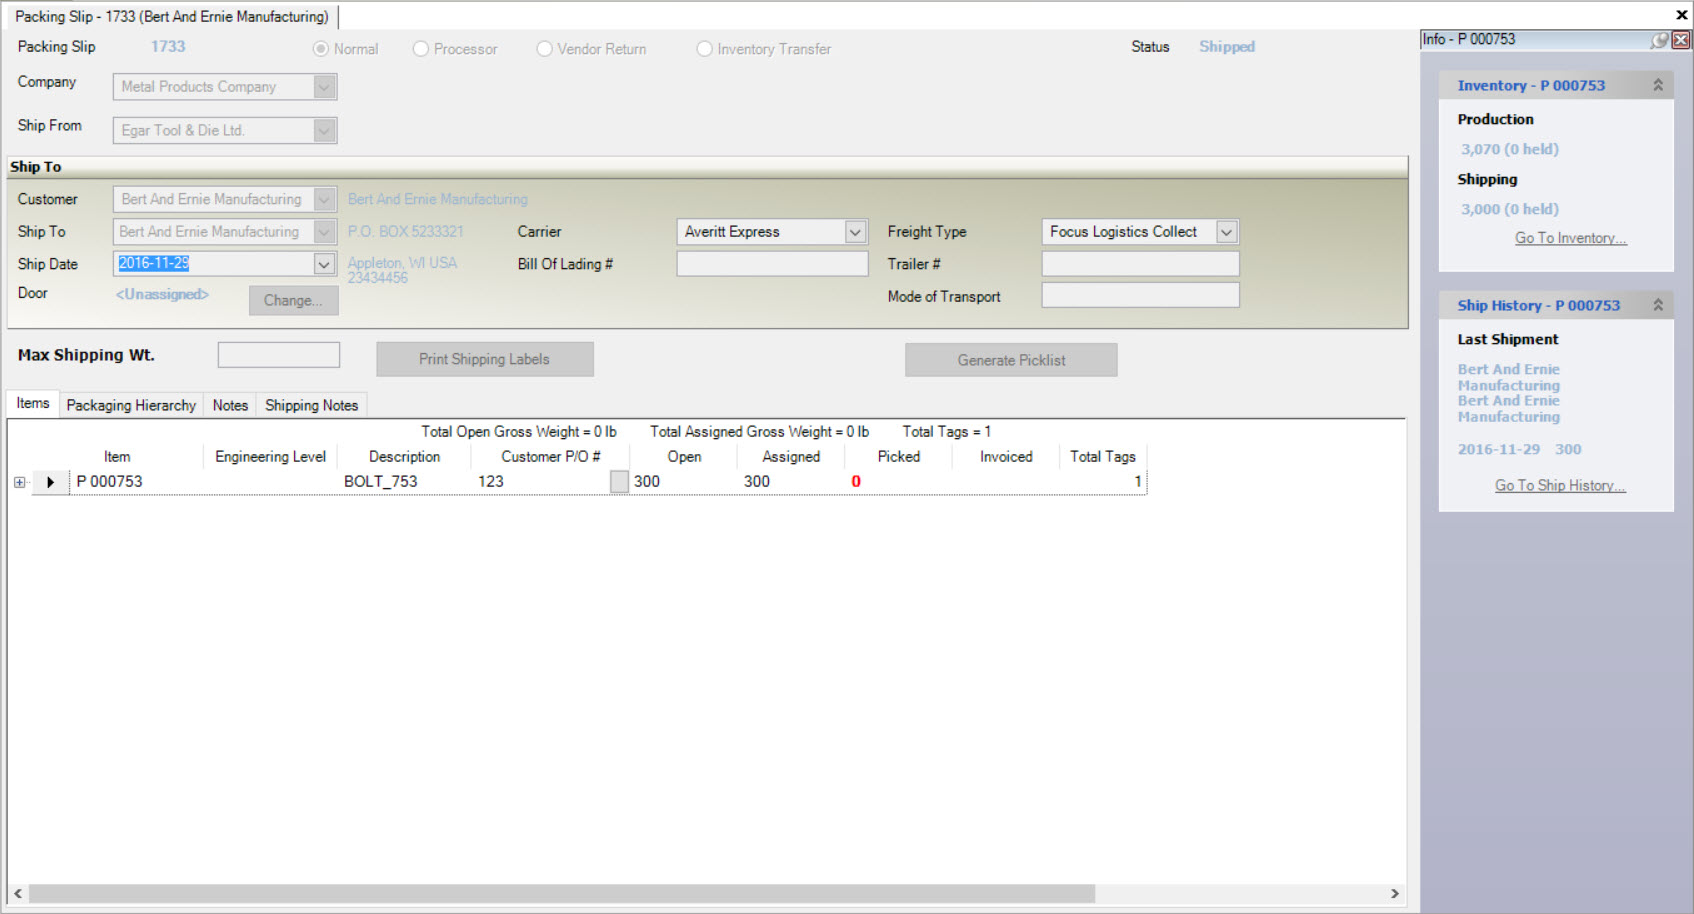Follow the Go To Ship History link

point(1560,485)
